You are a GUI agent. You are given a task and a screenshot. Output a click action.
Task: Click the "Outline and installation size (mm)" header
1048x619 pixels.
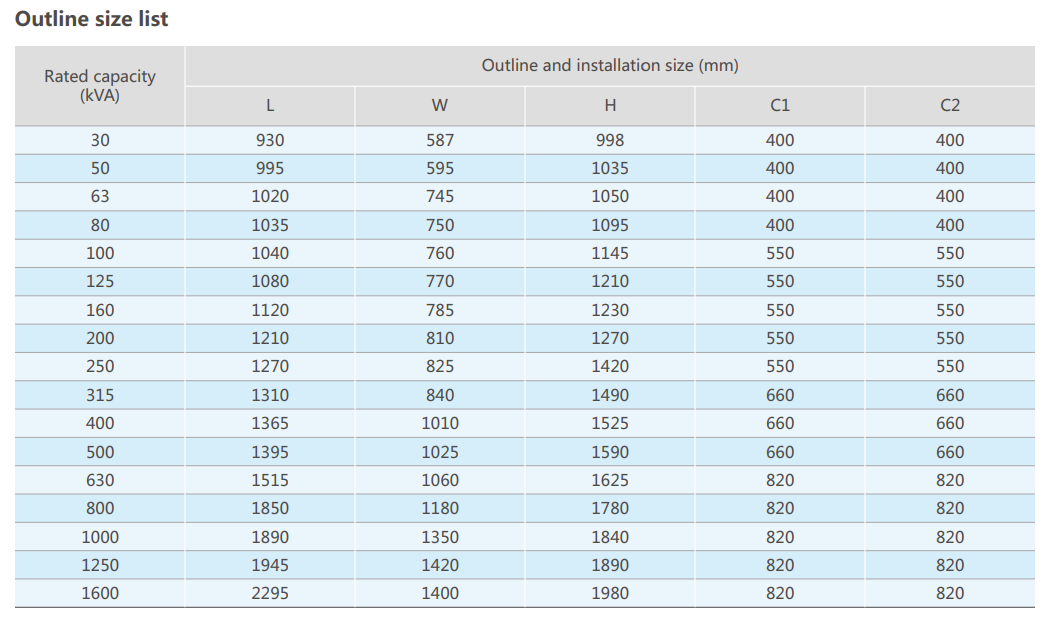[609, 66]
